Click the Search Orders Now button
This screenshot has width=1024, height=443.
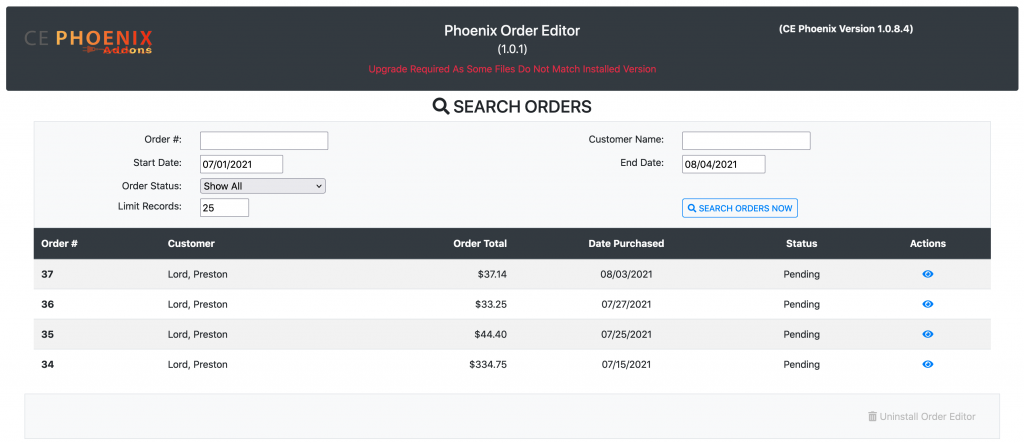(740, 208)
